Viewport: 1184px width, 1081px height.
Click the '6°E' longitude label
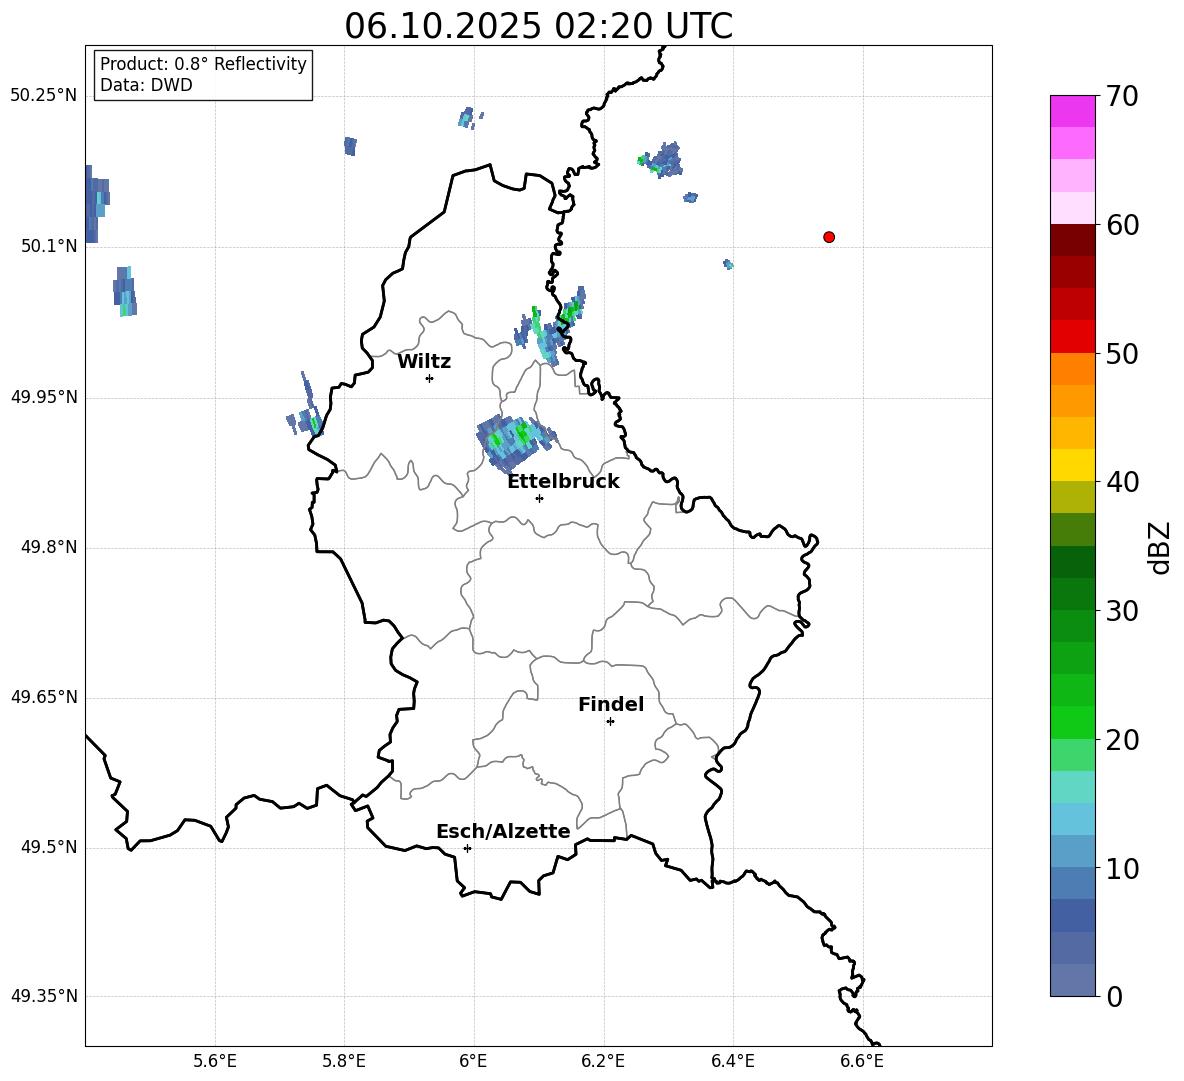[x=473, y=1061]
